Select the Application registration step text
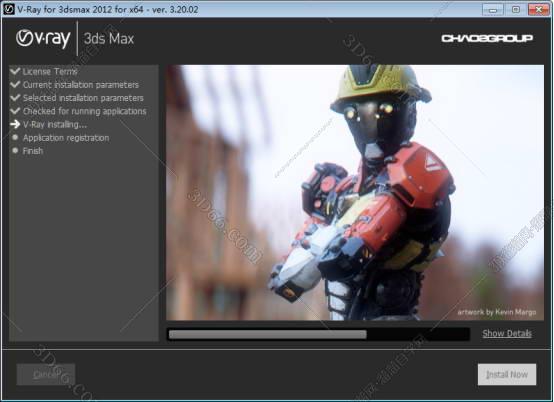Image resolution: width=554 pixels, height=402 pixels. coord(66,138)
